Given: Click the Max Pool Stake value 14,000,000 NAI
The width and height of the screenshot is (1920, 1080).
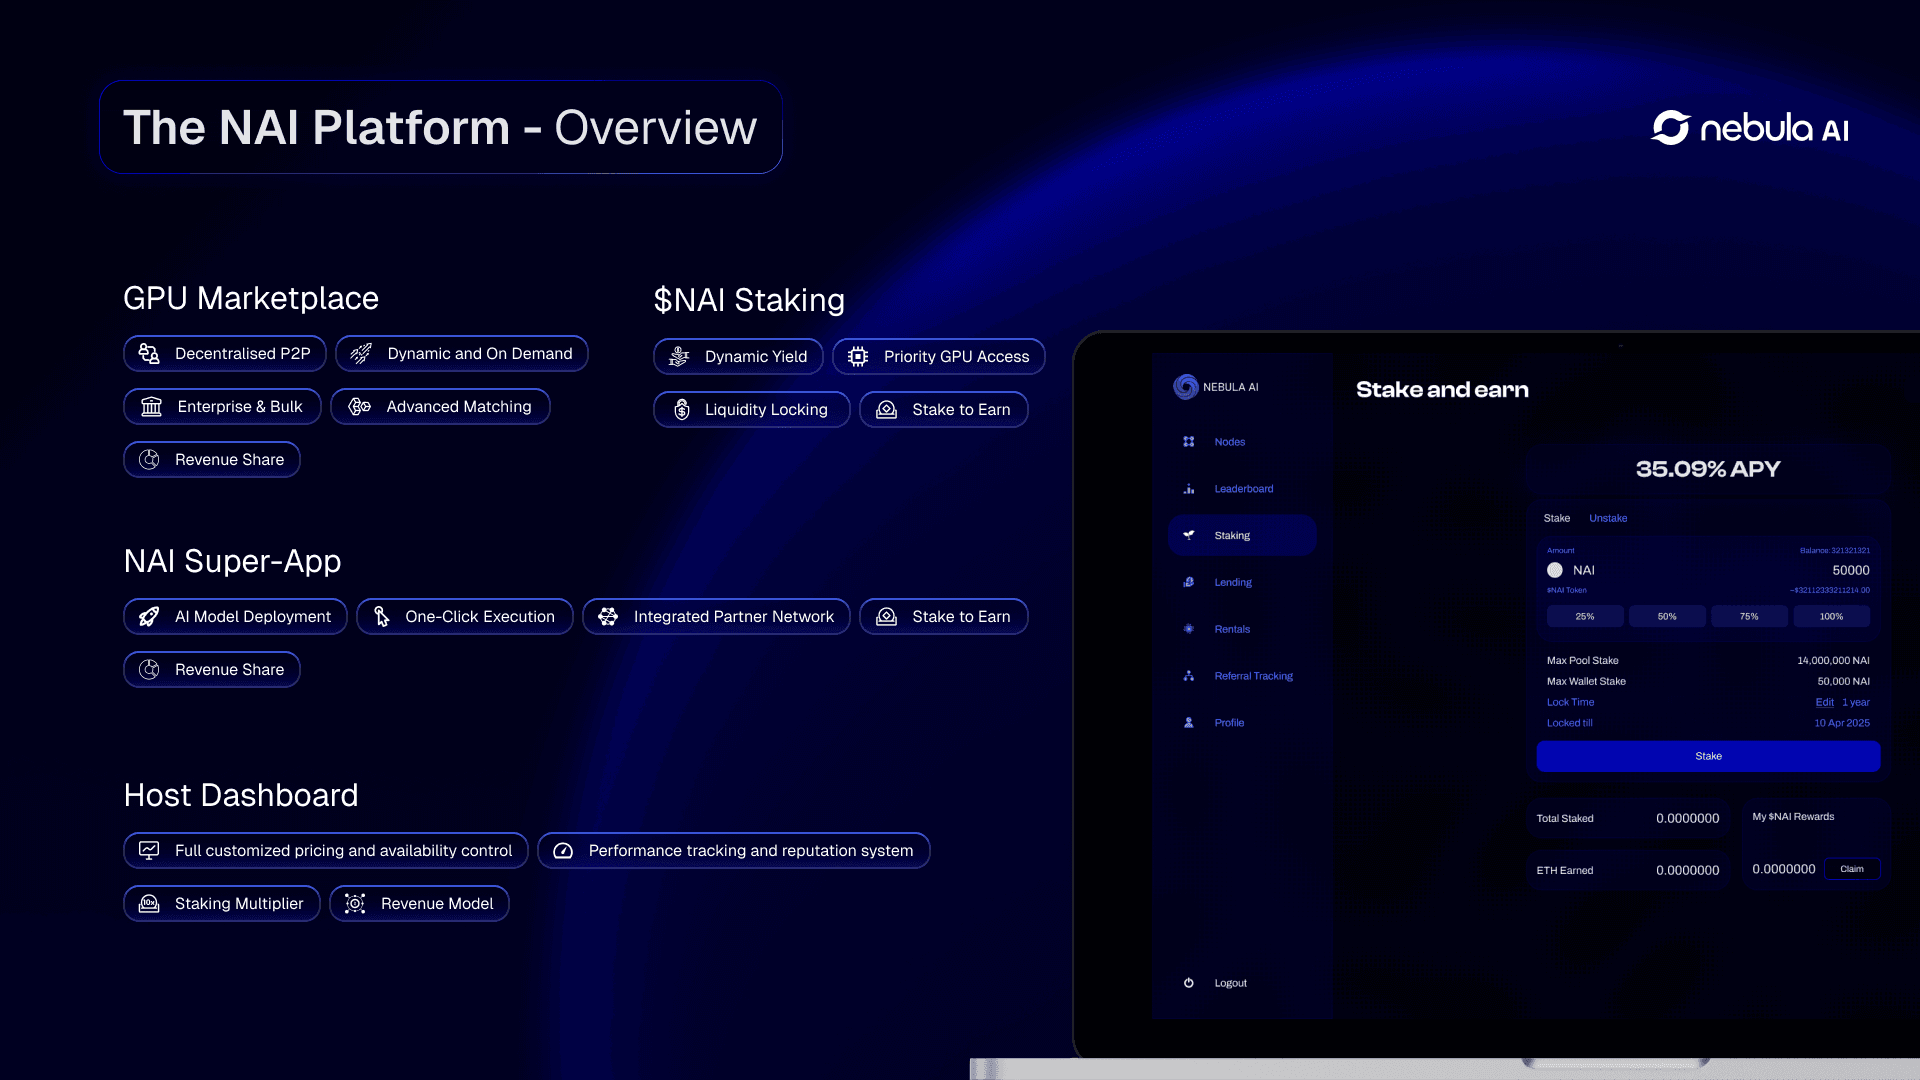Looking at the screenshot, I should click(x=1833, y=660).
